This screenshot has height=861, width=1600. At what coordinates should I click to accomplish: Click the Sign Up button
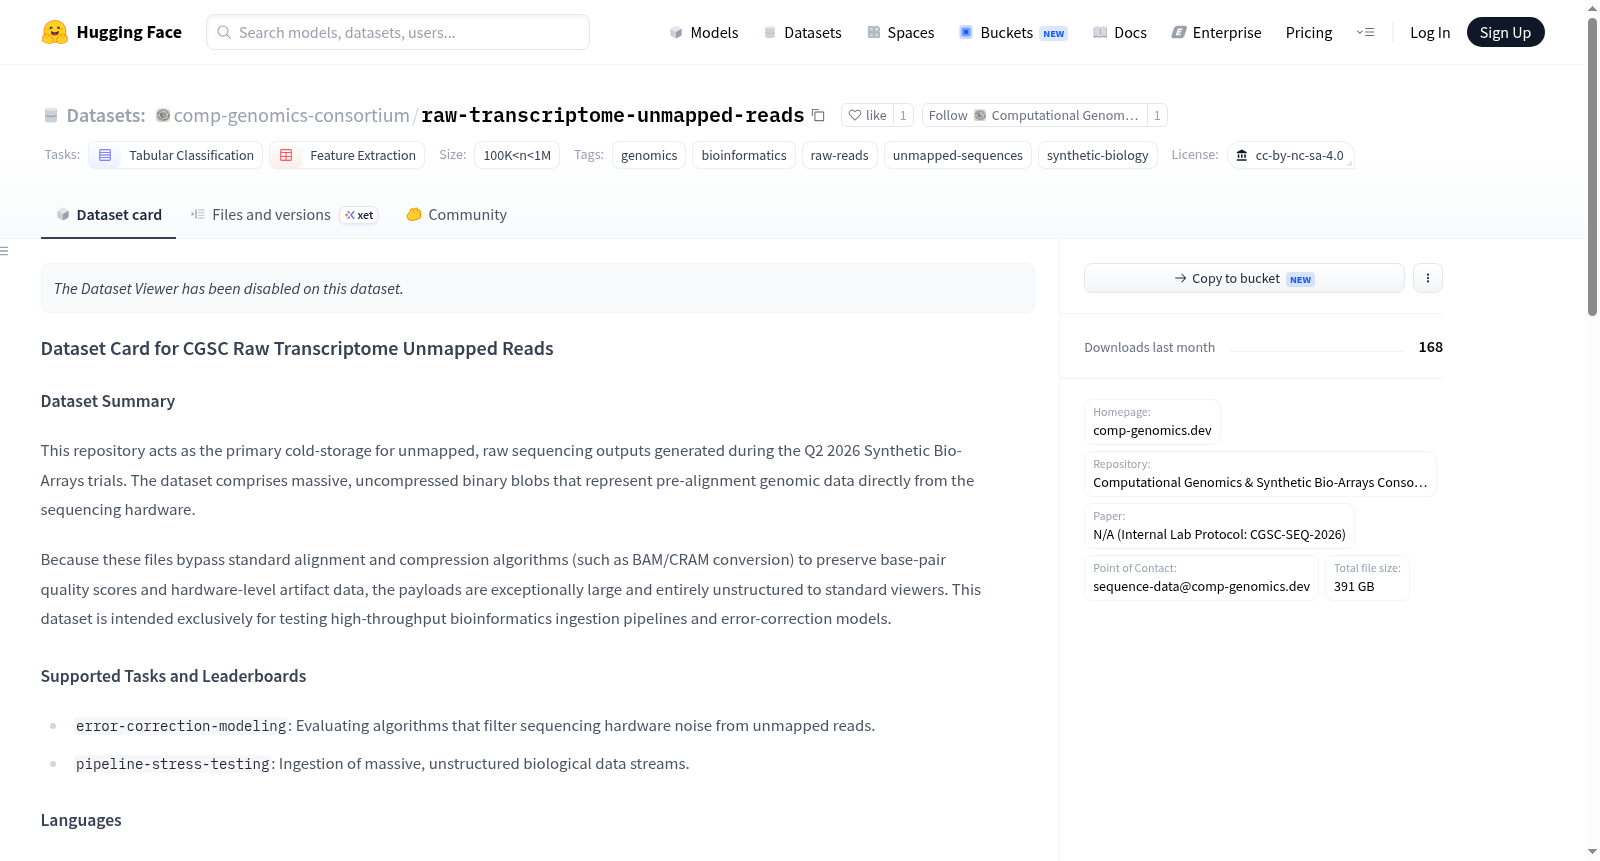[x=1505, y=32]
